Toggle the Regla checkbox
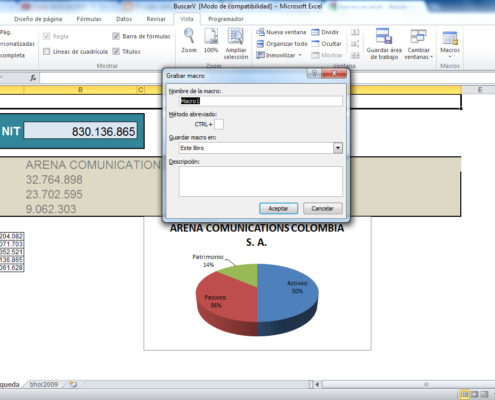495x400 pixels. click(47, 36)
